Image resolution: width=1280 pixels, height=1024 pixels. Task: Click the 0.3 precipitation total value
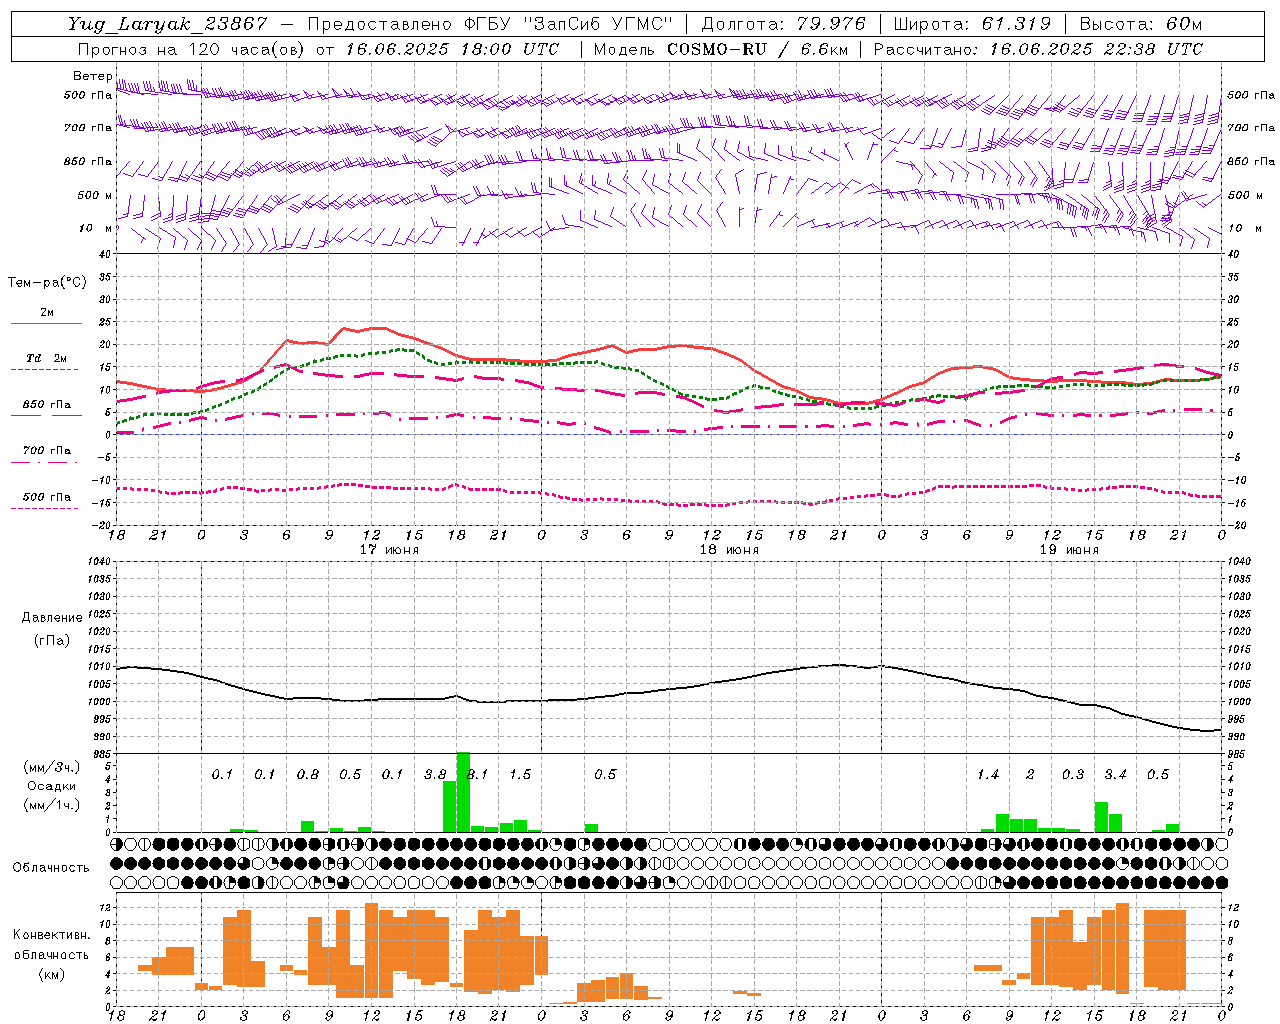(x=1073, y=774)
